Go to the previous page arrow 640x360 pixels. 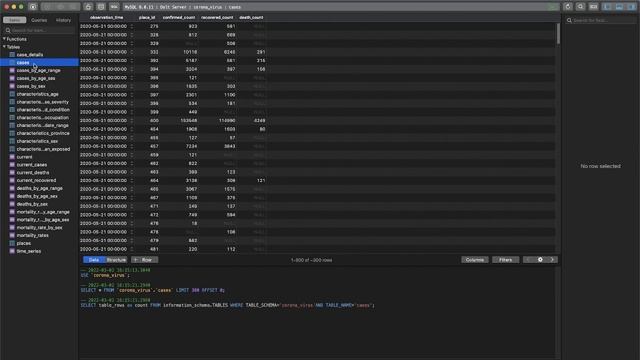pos(528,260)
